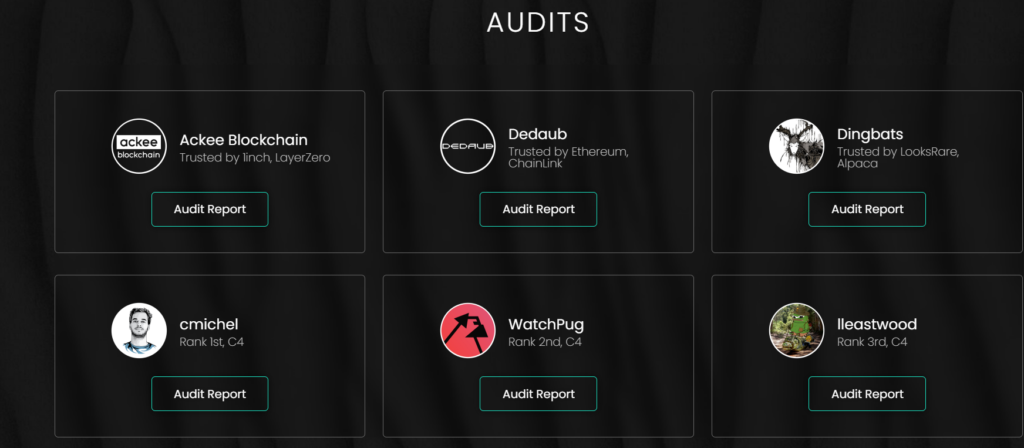Click the Dedaub circular logo
This screenshot has width=1024, height=448.
pos(468,146)
